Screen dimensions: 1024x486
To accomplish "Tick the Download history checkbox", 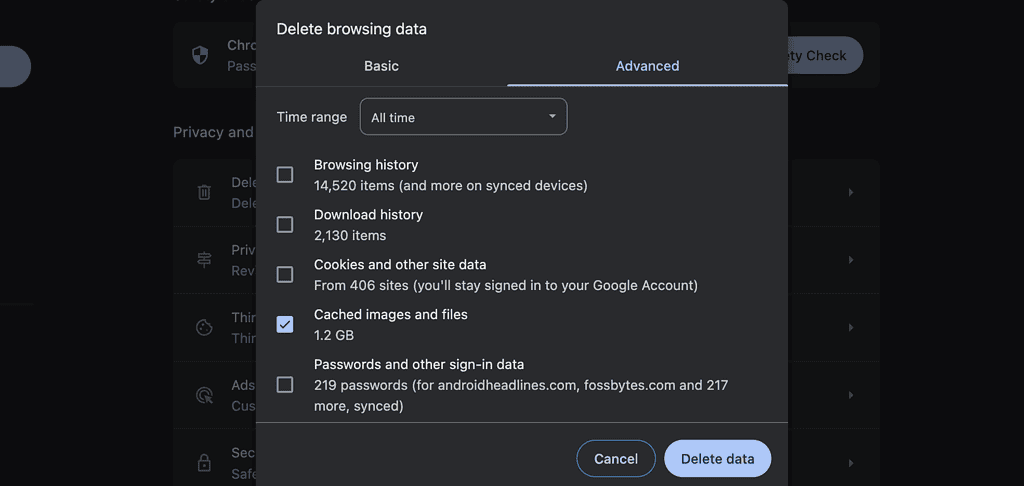I will (x=285, y=225).
